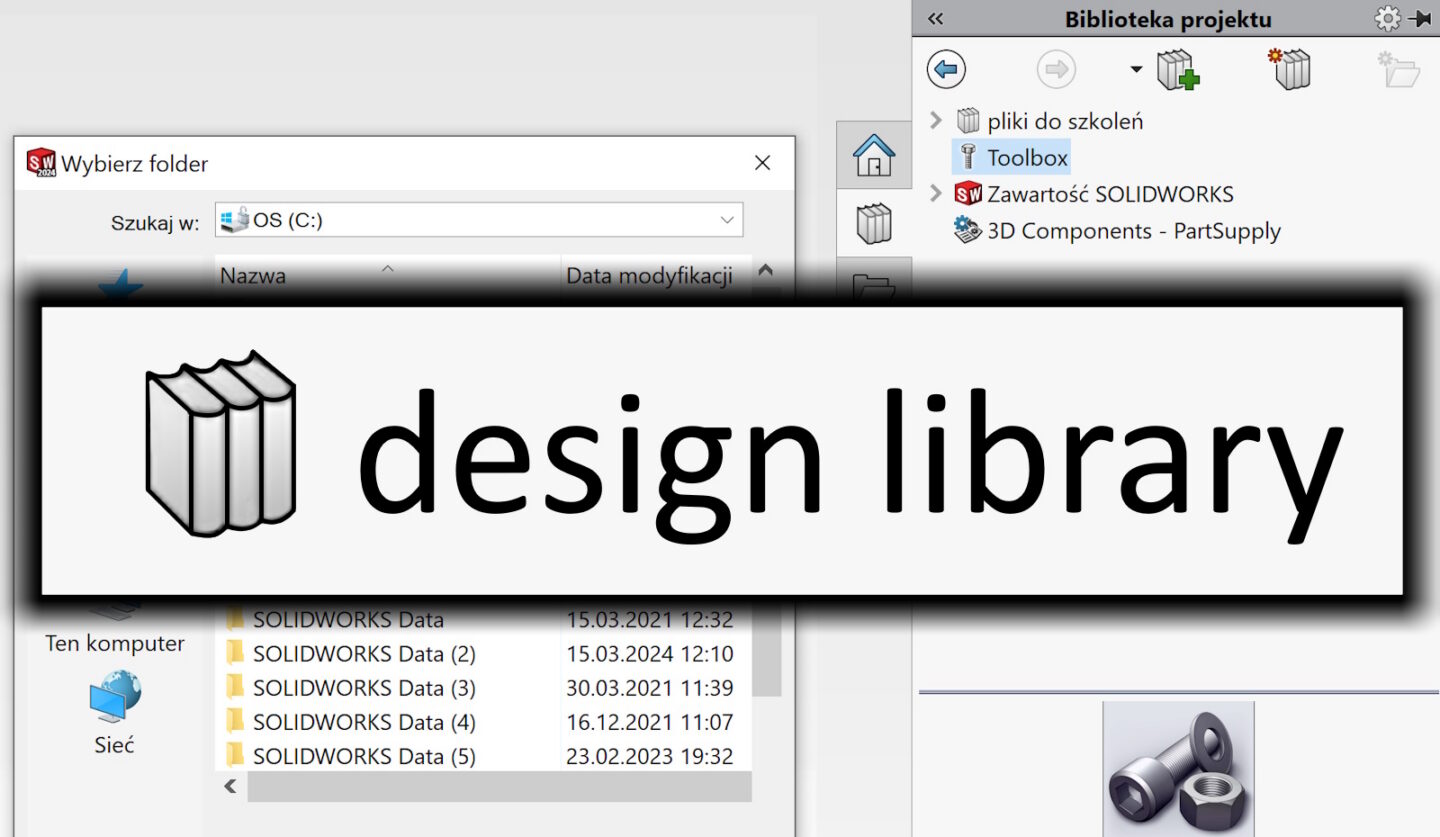Screen dimensions: 1440x837
Task: Open the options gear in Biblioteka projektu
Action: pos(1387,18)
